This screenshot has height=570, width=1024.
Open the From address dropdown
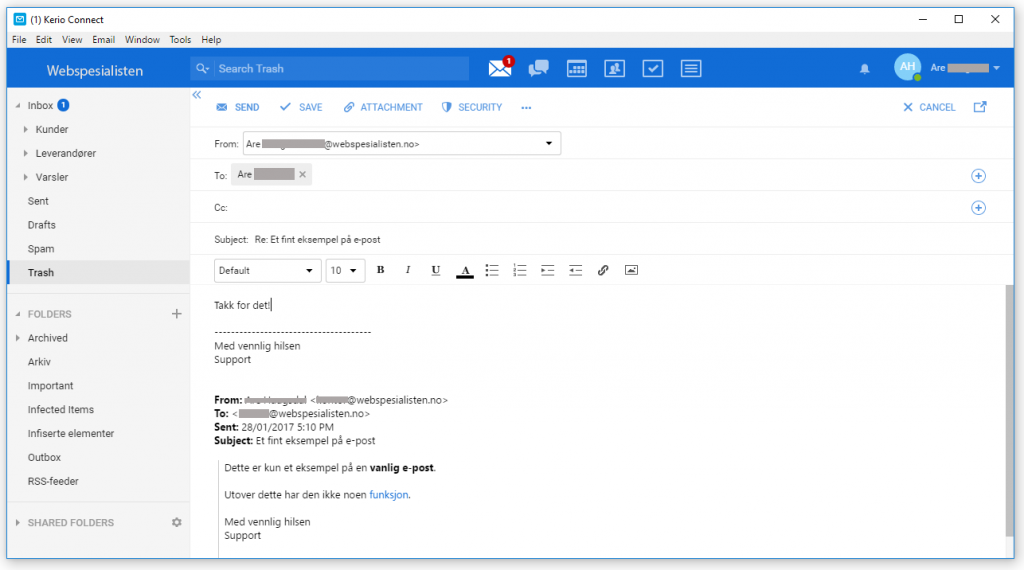click(548, 144)
